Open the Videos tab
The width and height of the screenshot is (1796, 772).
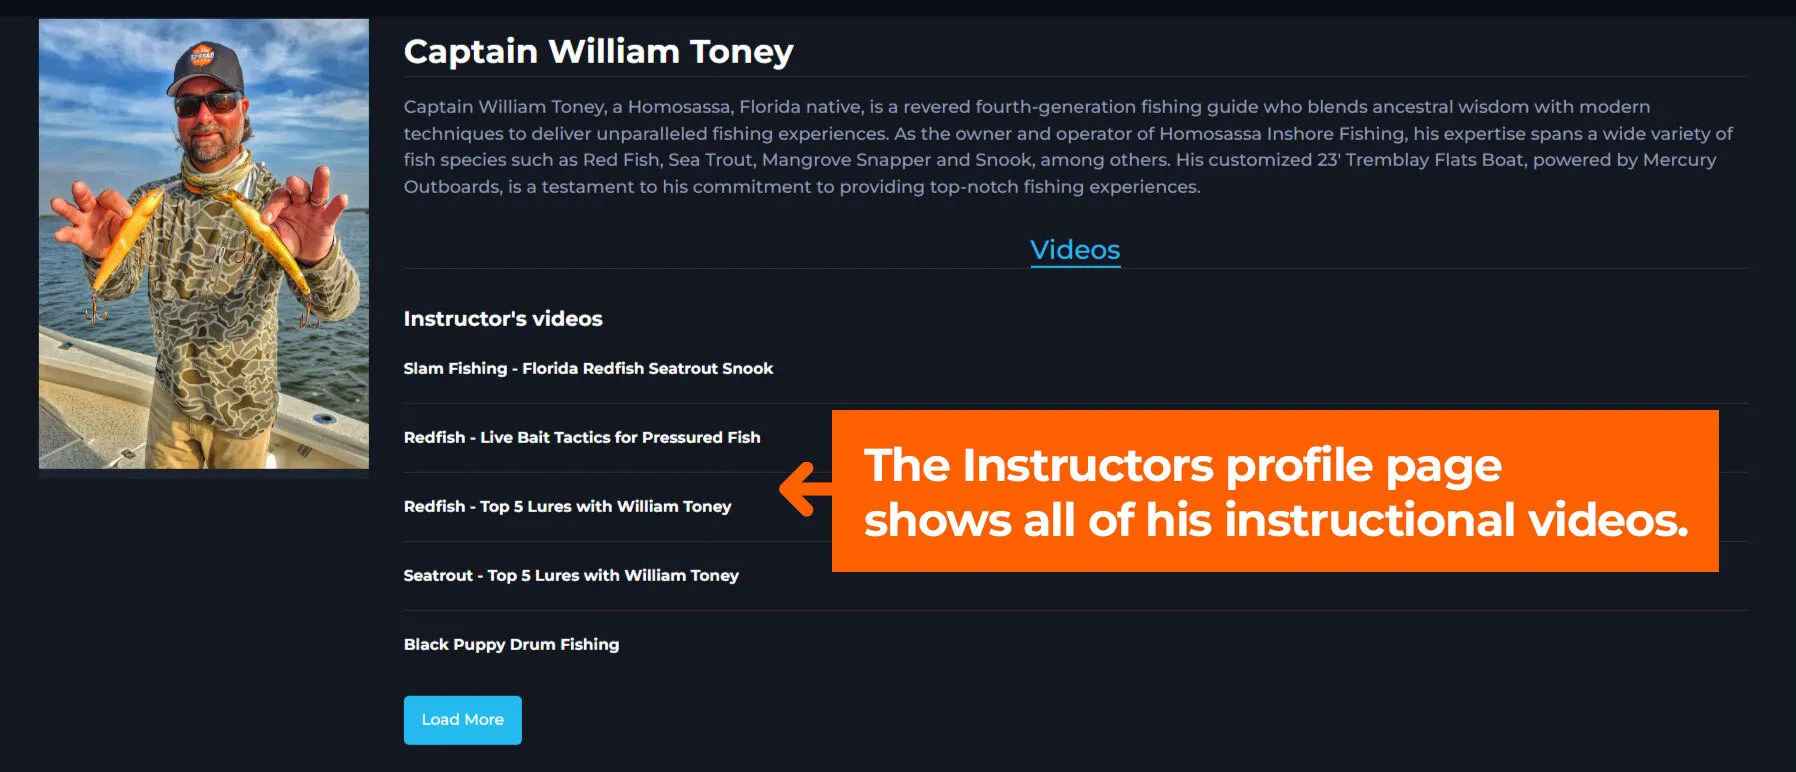point(1075,250)
